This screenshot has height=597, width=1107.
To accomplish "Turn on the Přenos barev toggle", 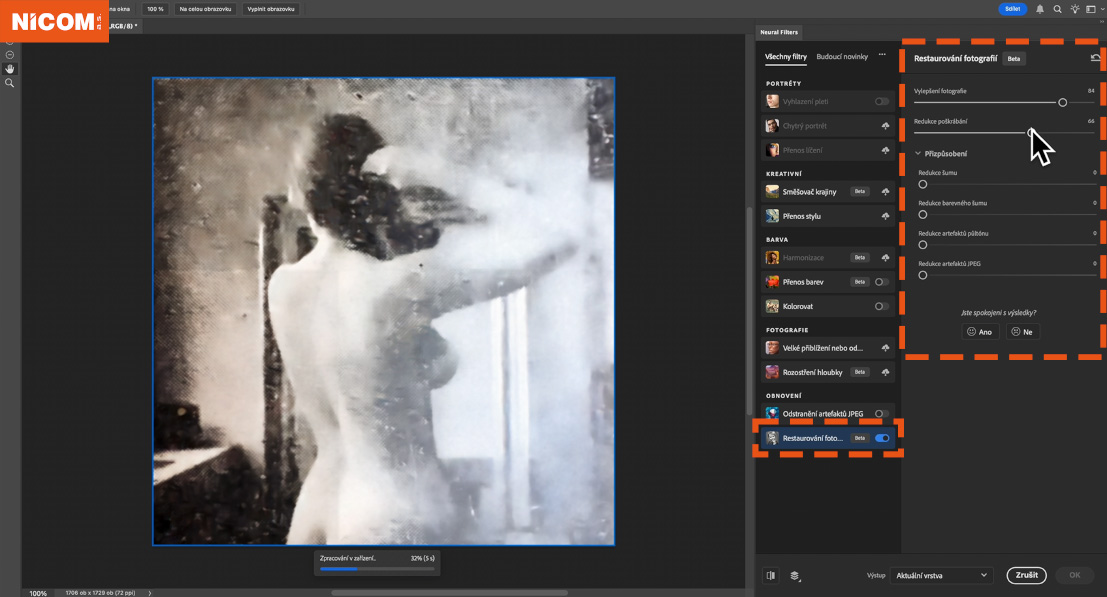I will coord(881,282).
